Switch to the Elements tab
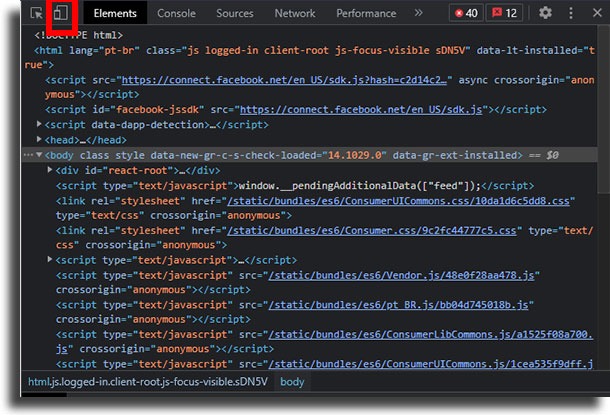The width and height of the screenshot is (610, 415). point(115,13)
